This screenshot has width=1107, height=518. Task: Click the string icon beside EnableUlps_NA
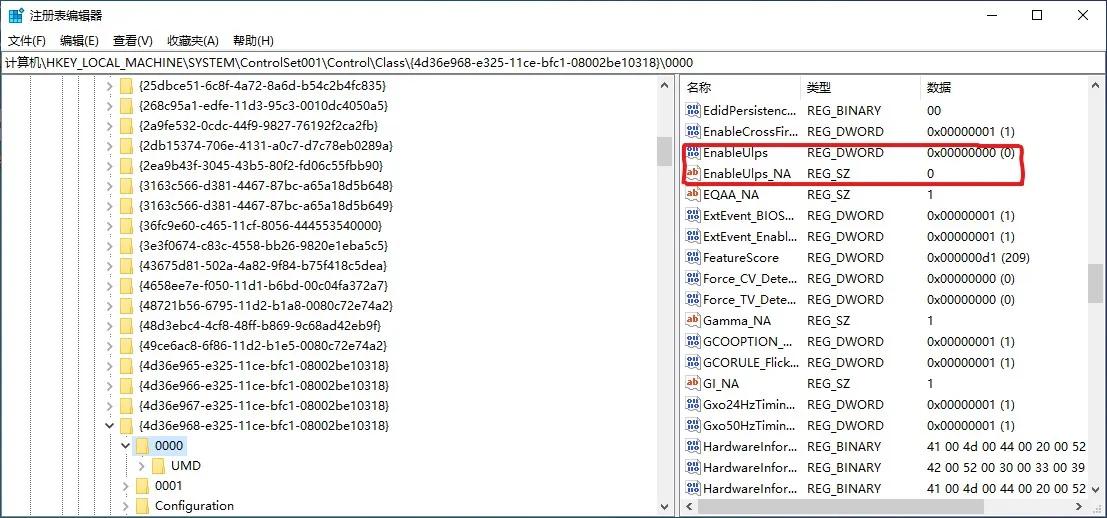692,174
